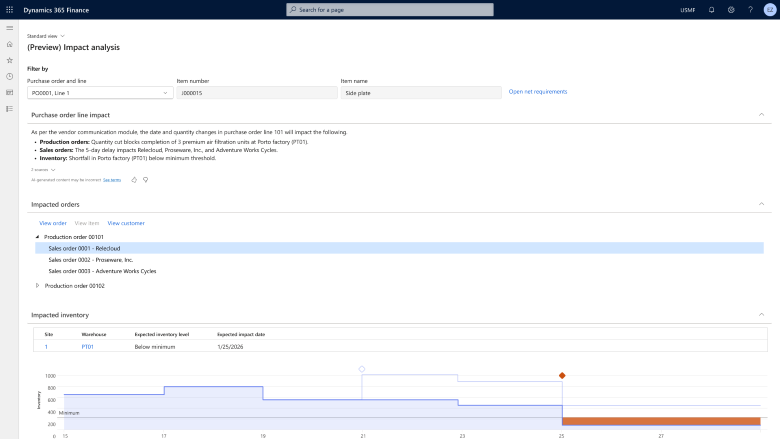Click View order action

[53, 223]
